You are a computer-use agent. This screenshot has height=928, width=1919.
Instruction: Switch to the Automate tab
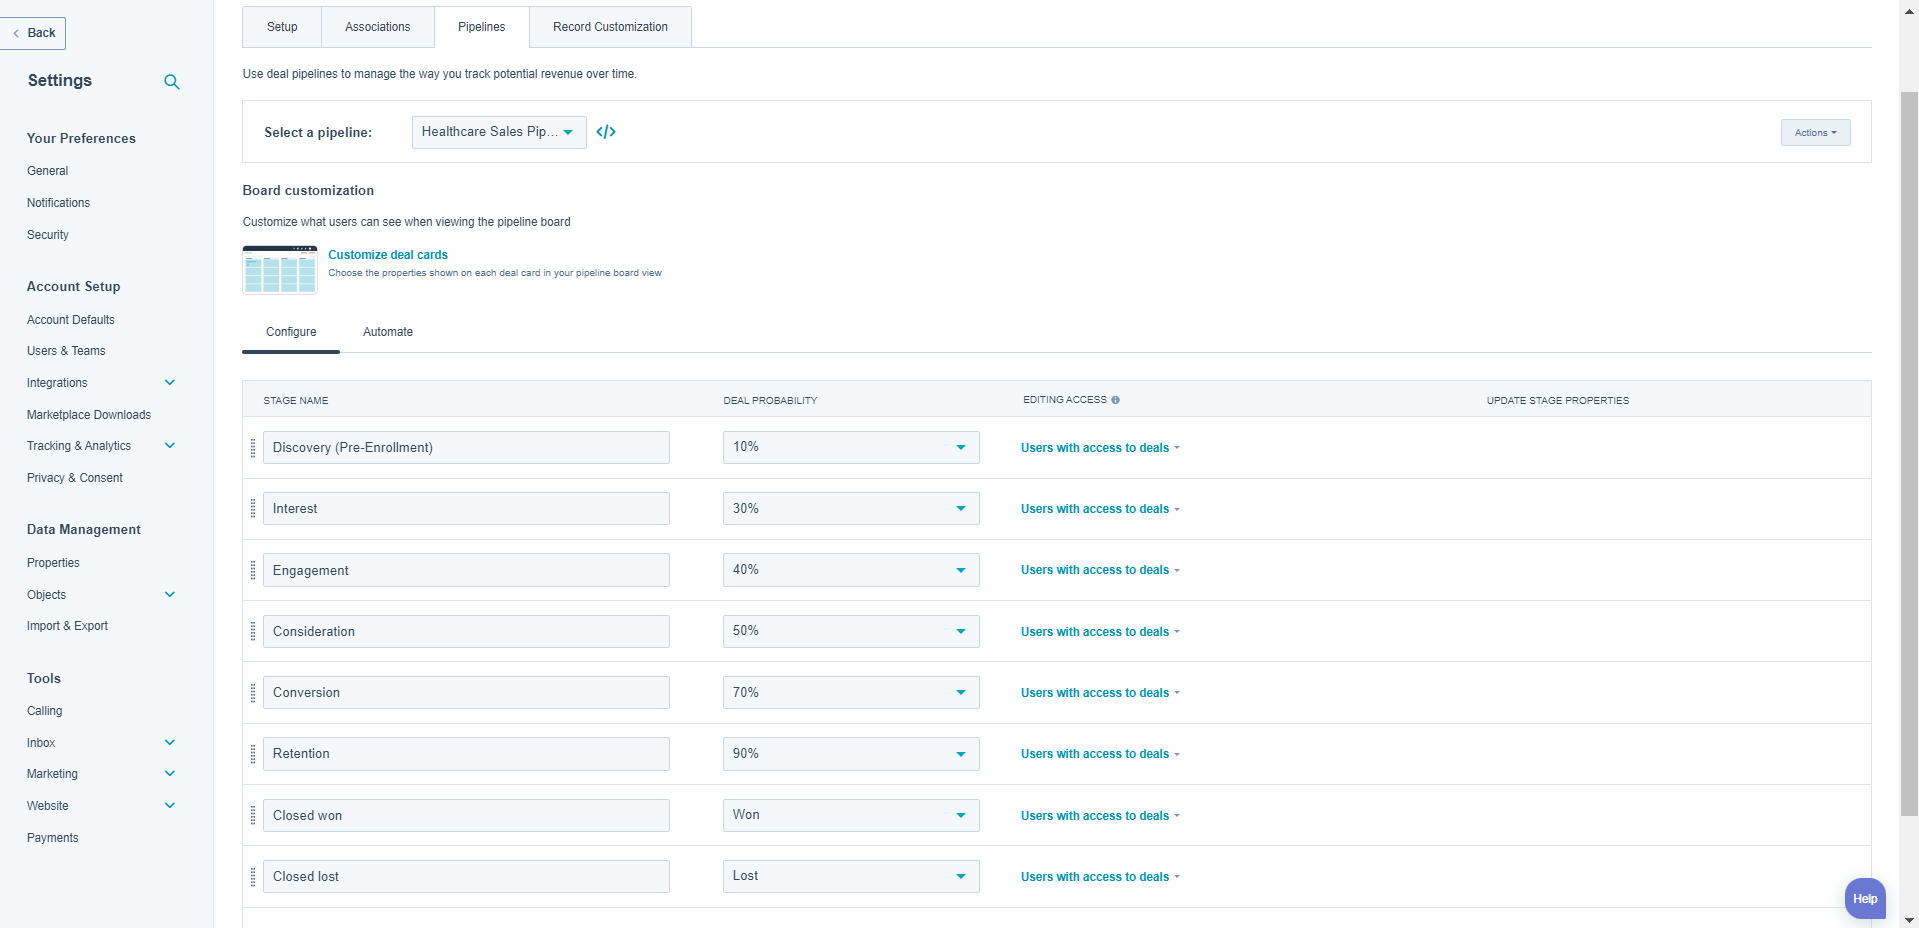click(x=388, y=331)
